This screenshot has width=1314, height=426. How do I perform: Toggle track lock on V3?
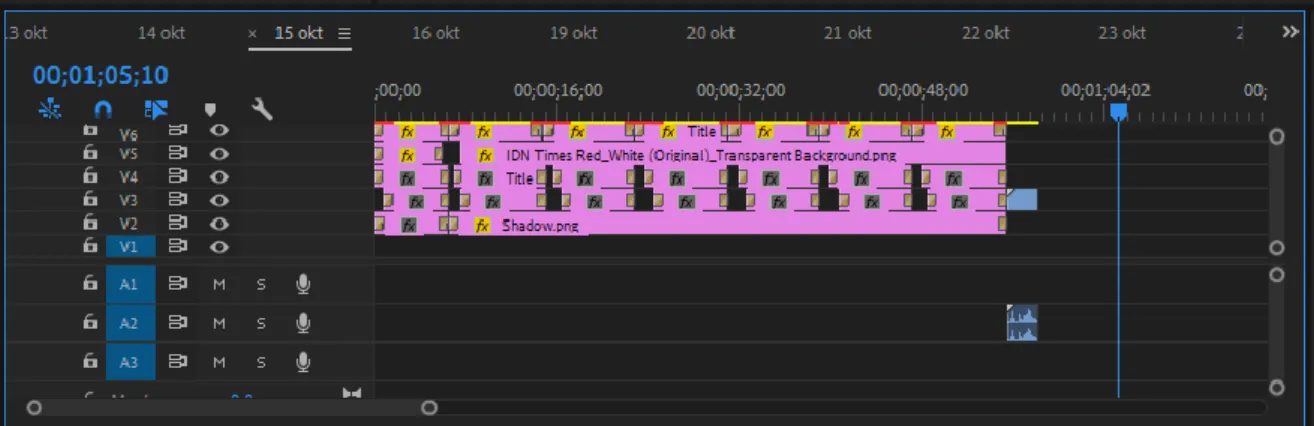(90, 200)
